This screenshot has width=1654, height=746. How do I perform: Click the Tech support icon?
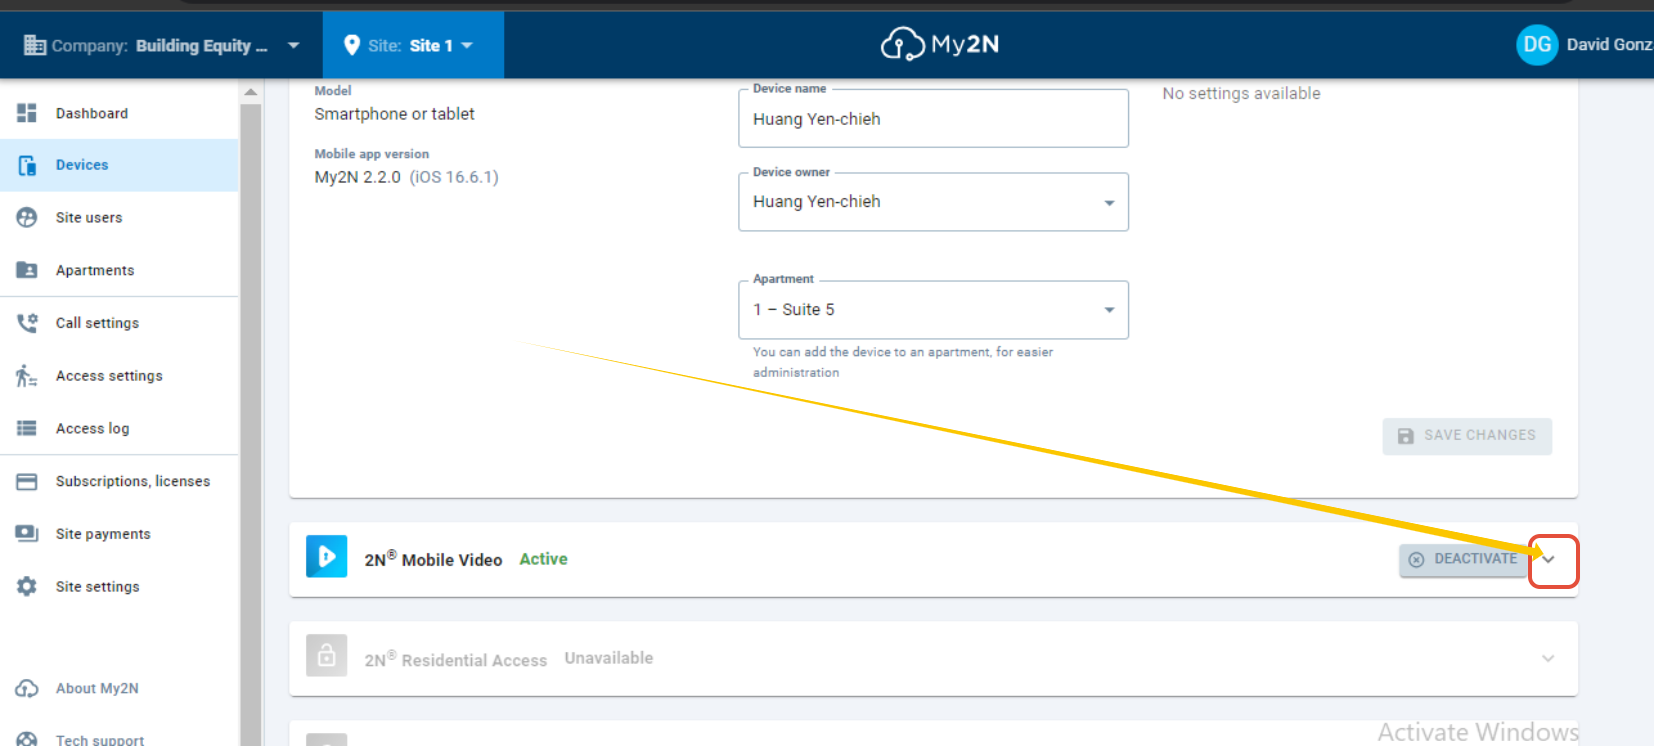click(x=27, y=739)
